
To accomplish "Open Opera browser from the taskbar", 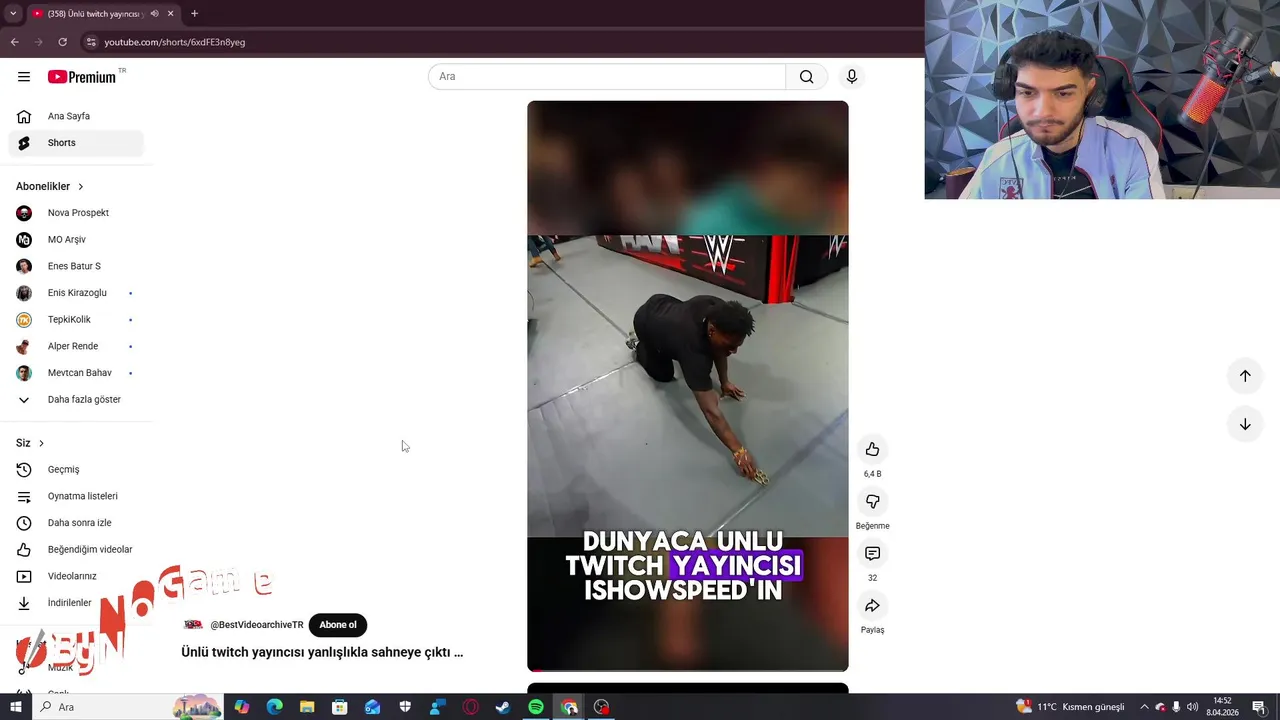I will pos(470,707).
